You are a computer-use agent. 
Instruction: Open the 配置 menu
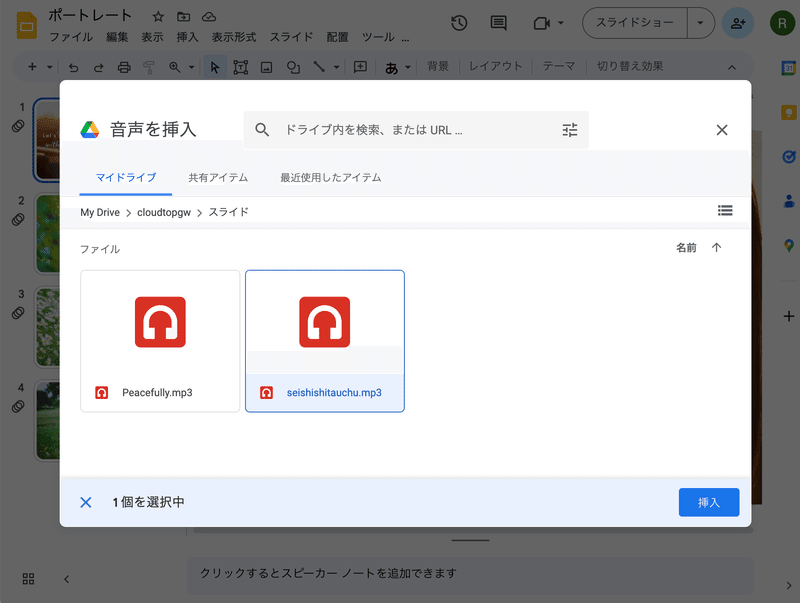point(337,37)
